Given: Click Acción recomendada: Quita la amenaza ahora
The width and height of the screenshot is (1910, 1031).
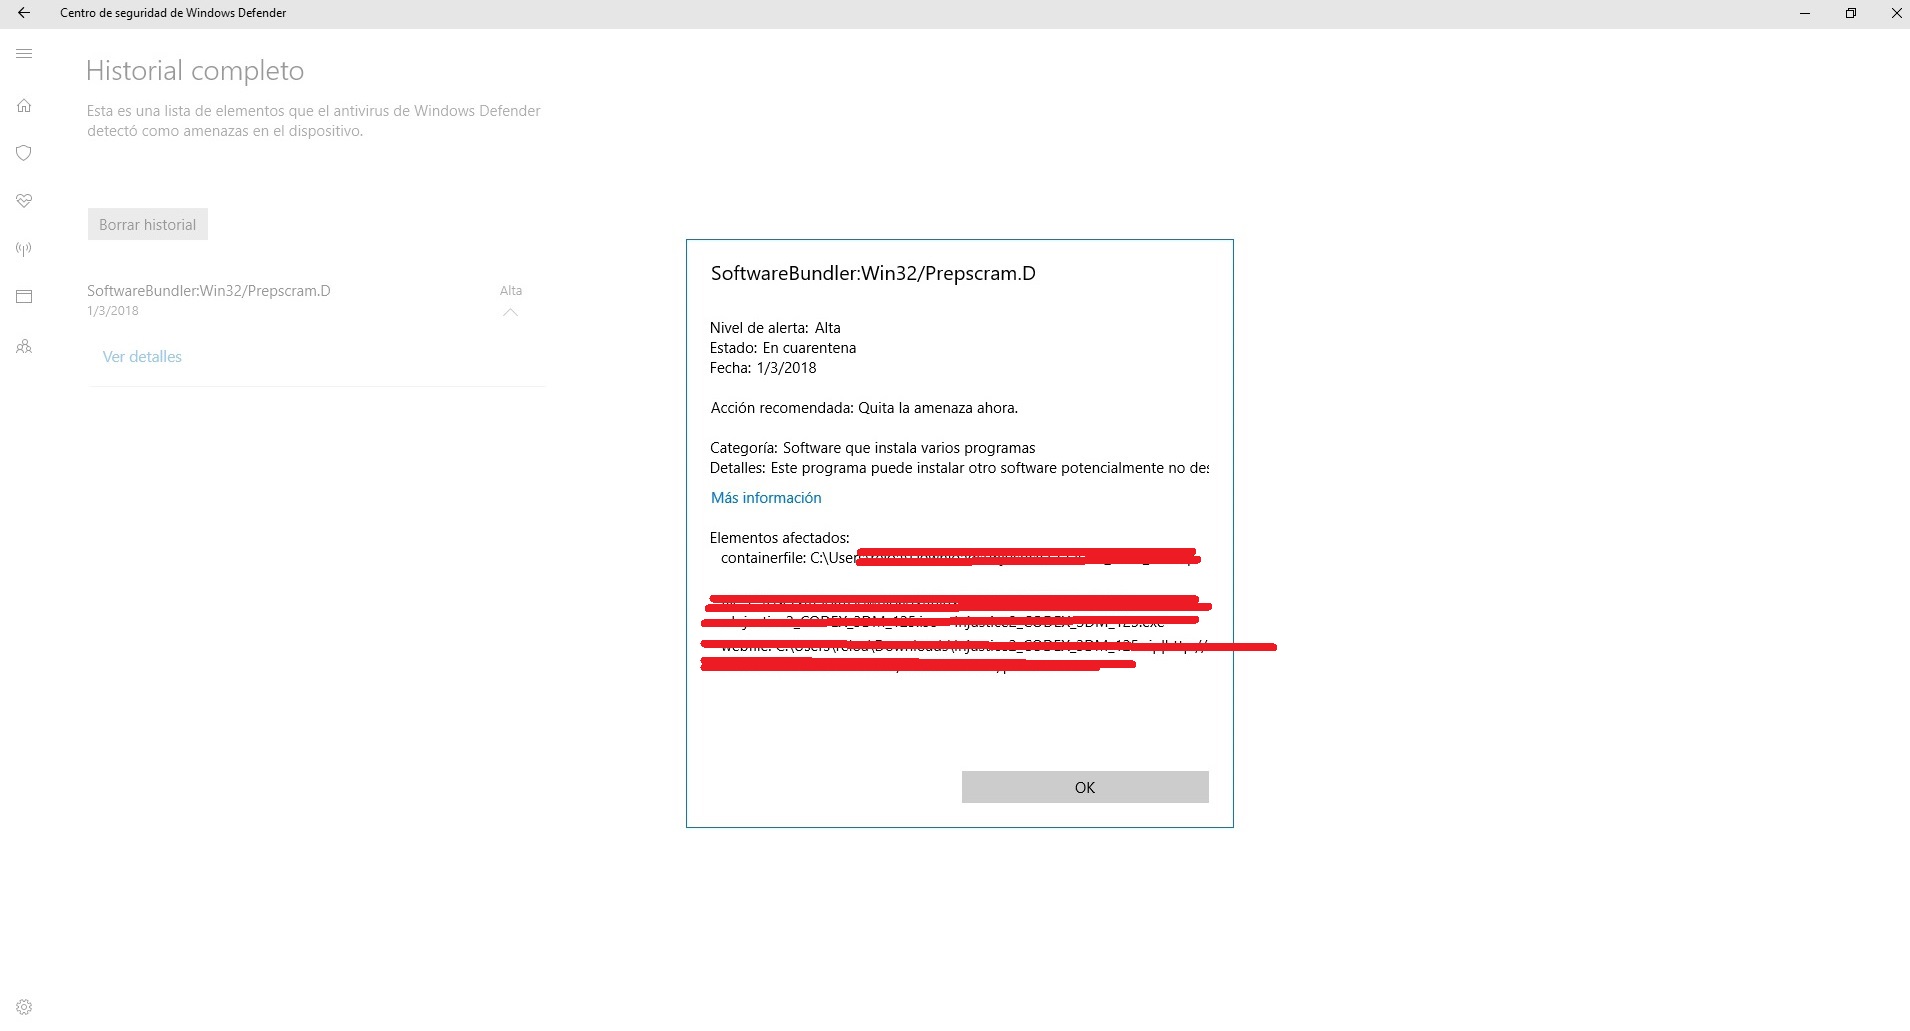Looking at the screenshot, I should [864, 408].
